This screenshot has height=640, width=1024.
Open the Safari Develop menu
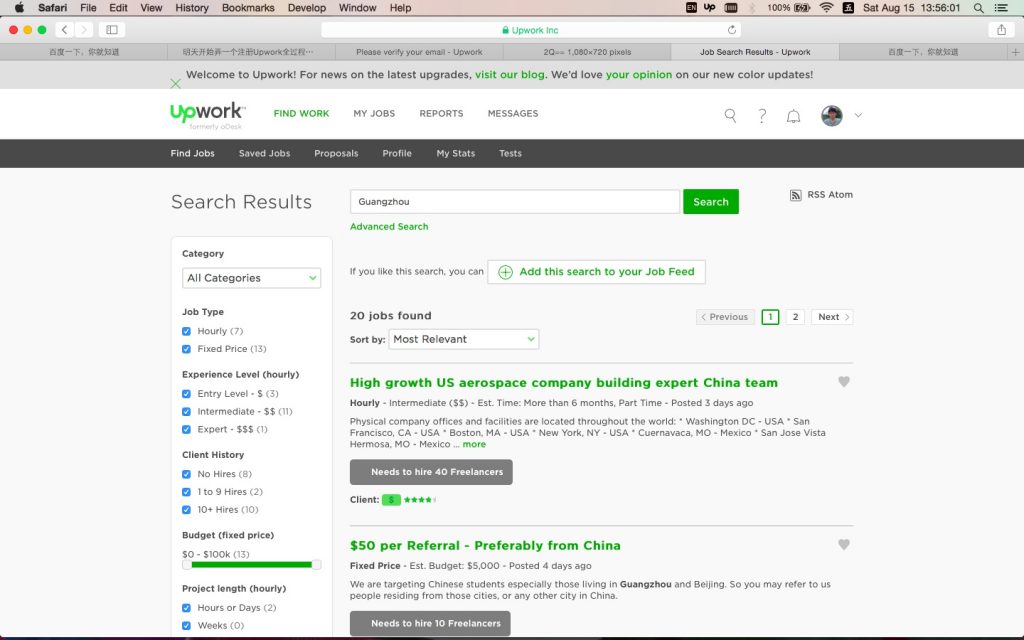(x=306, y=8)
